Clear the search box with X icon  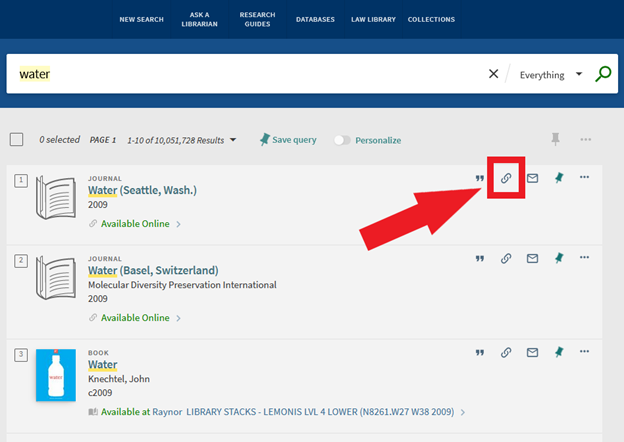coord(493,74)
